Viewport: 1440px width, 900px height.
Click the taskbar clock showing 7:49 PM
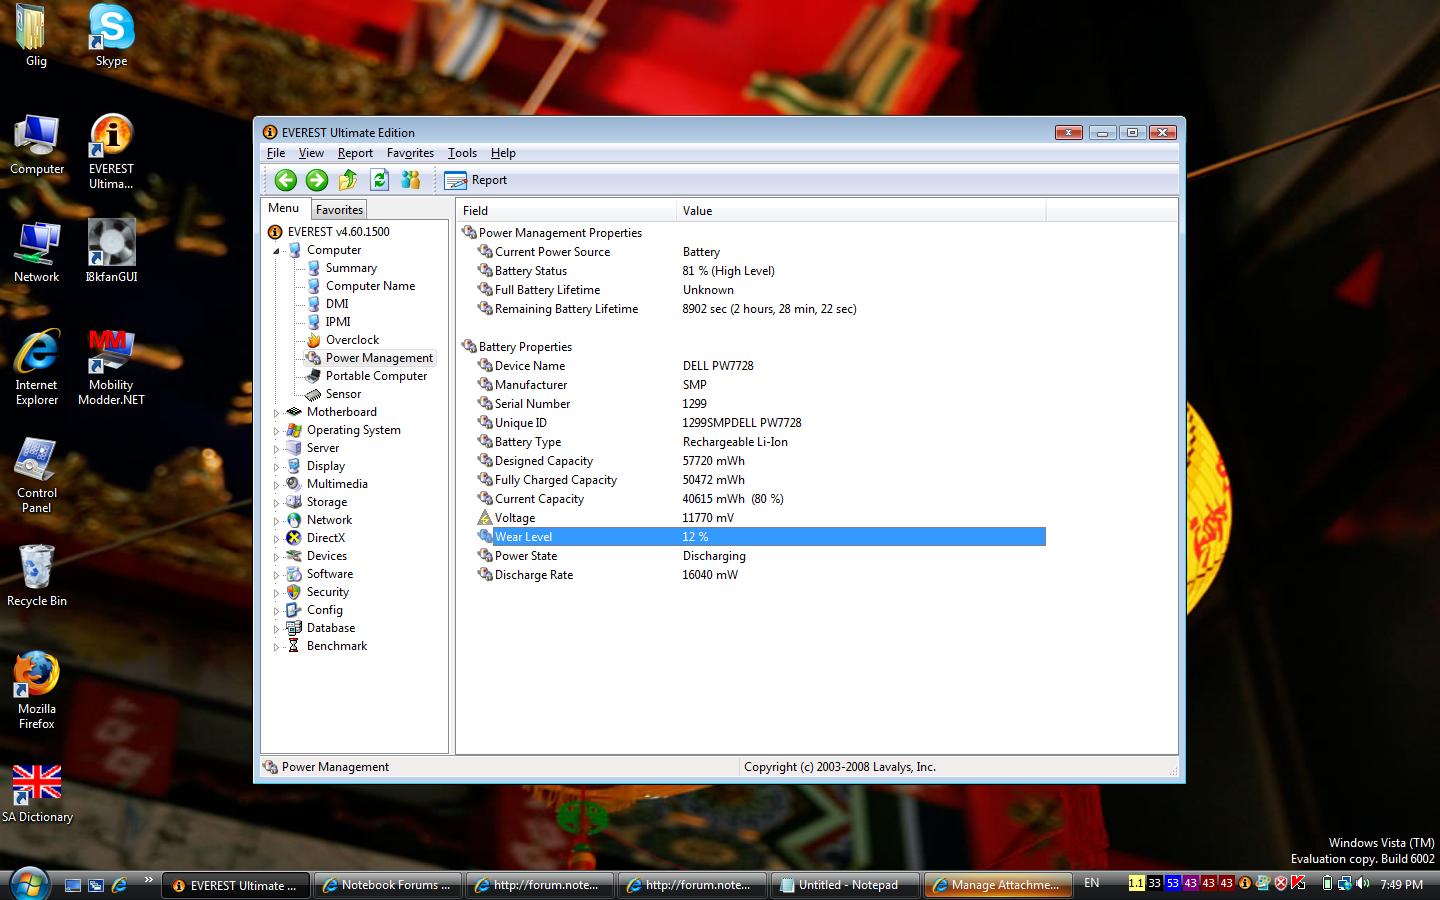pos(1401,884)
